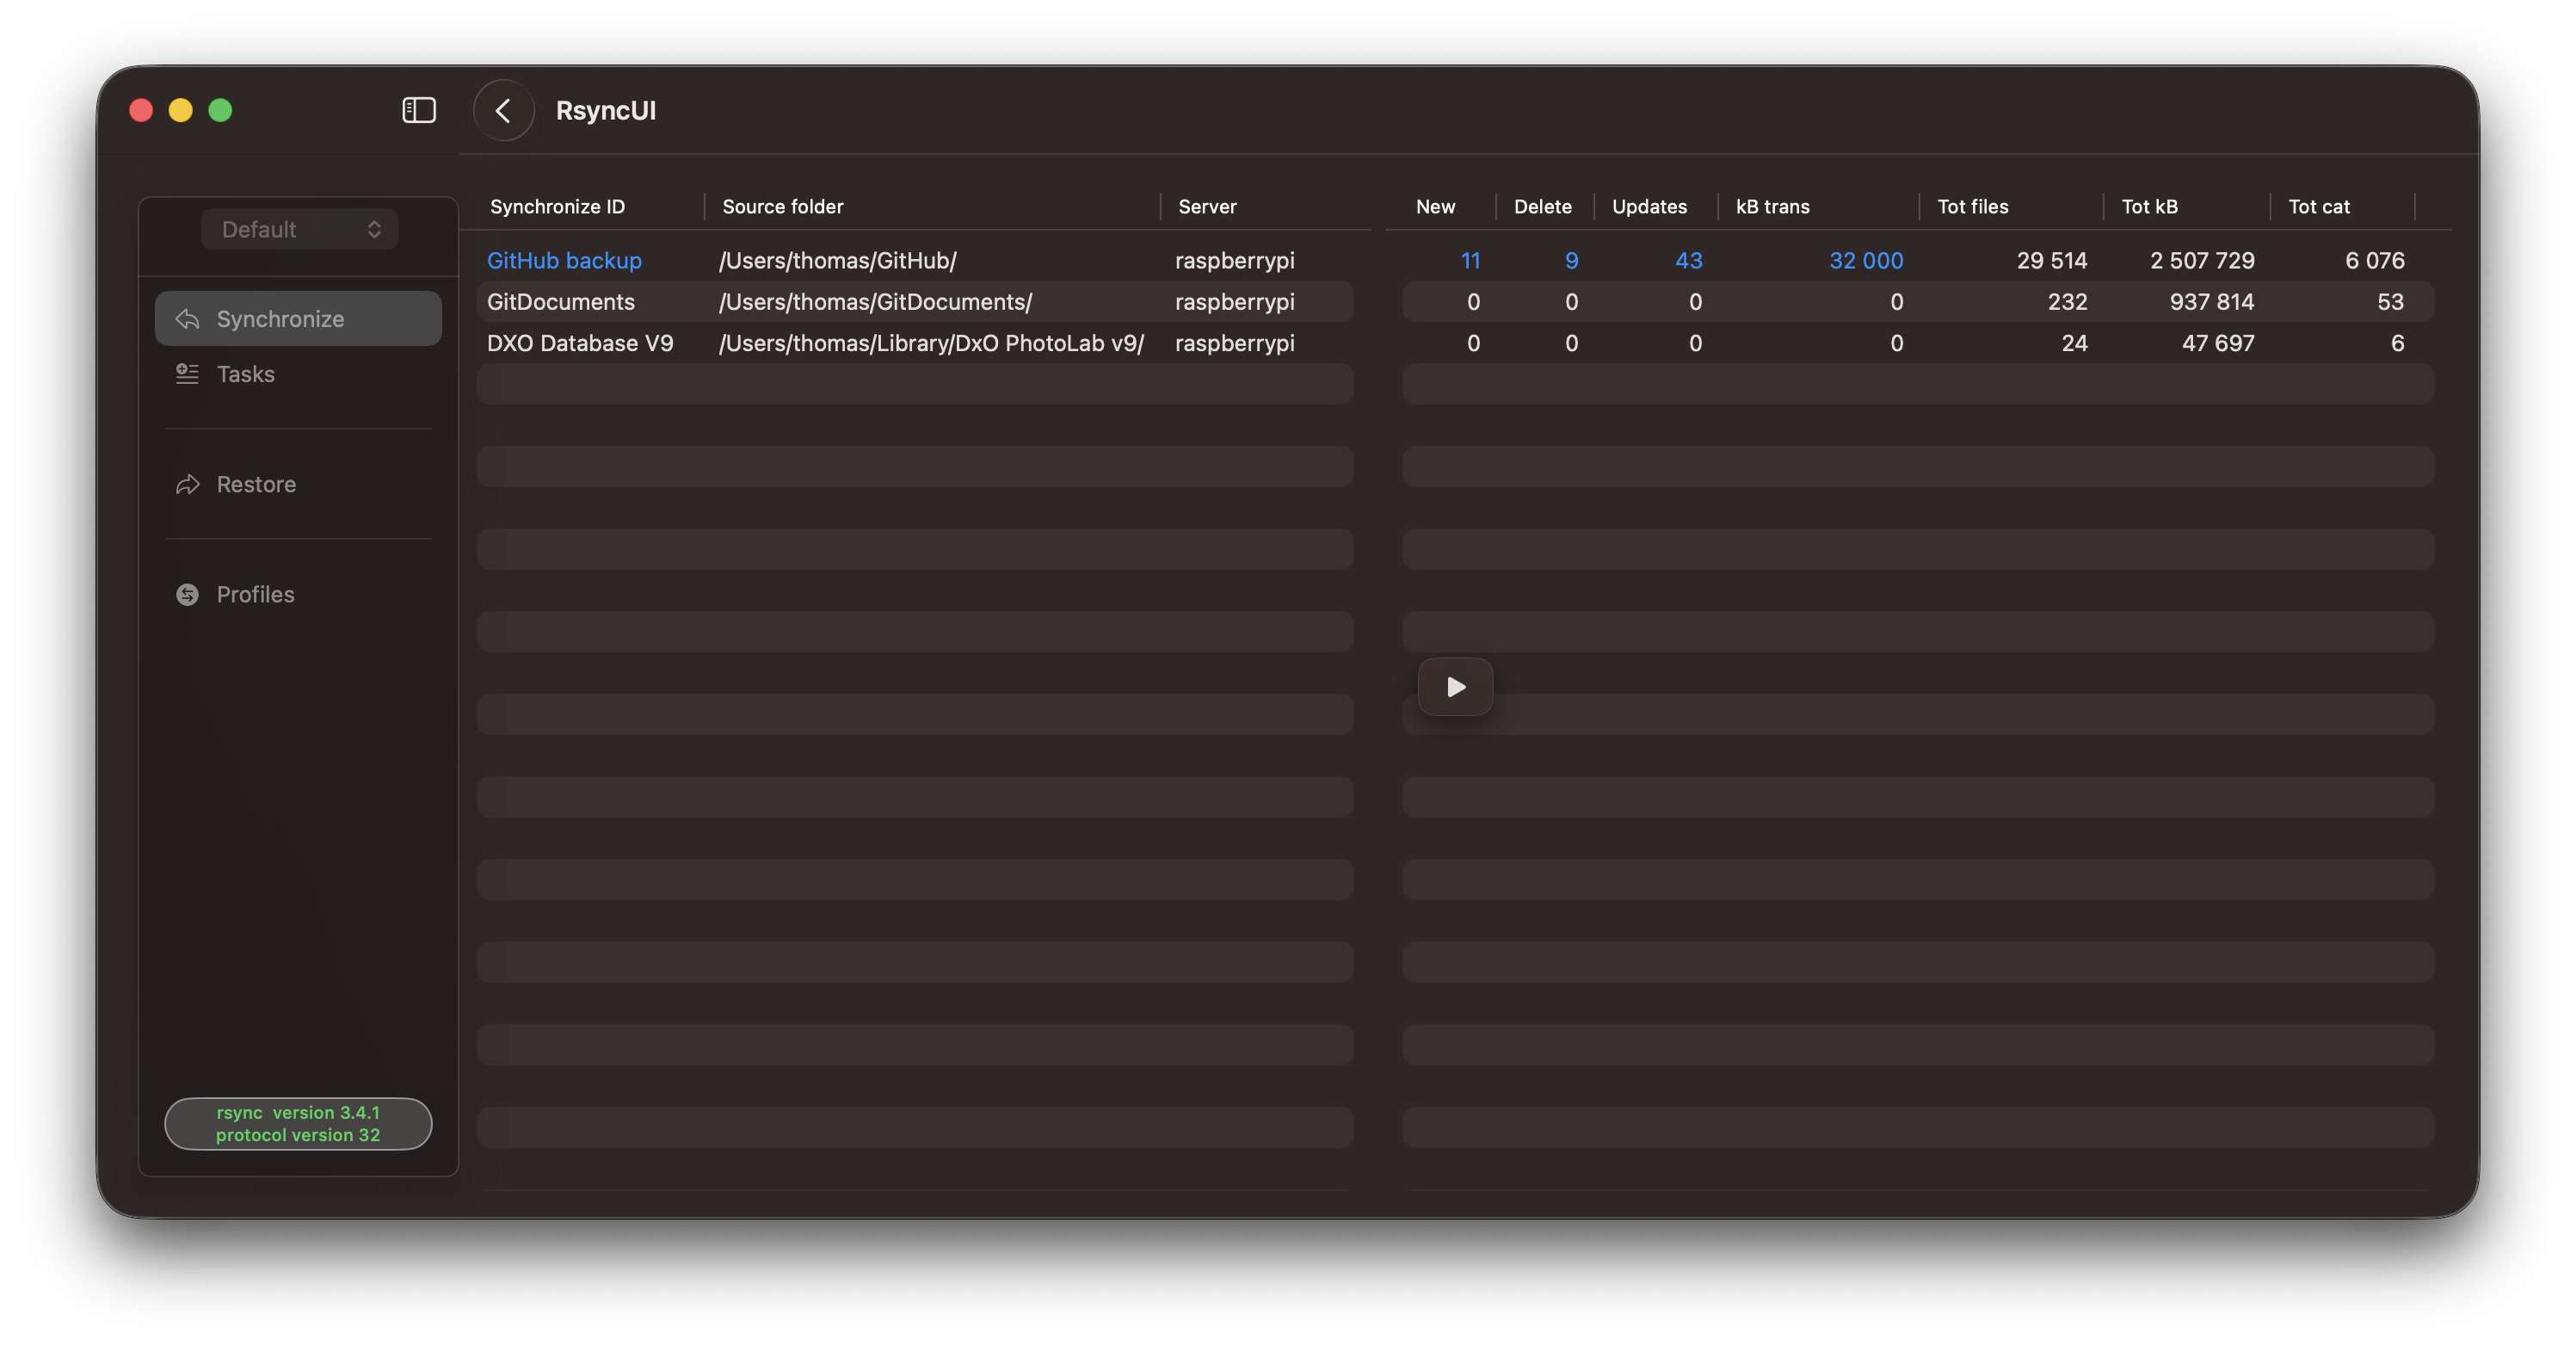Click the kB trans column header
The width and height of the screenshot is (2576, 1346).
1772,207
